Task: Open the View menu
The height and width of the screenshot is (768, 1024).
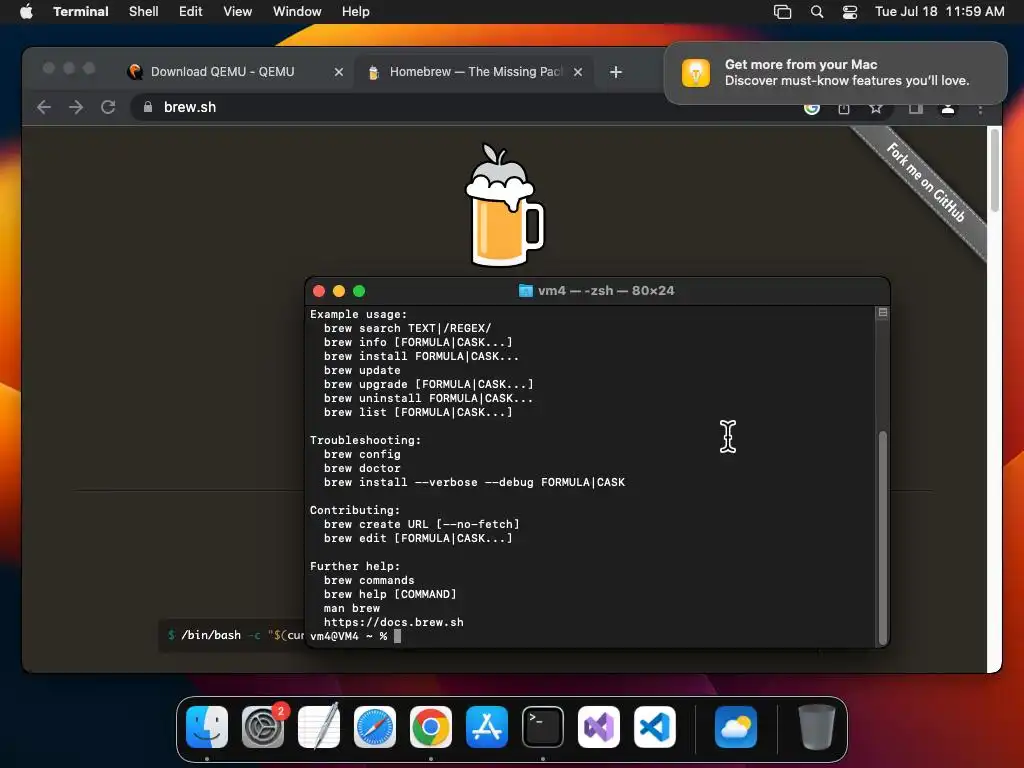Action: (238, 11)
